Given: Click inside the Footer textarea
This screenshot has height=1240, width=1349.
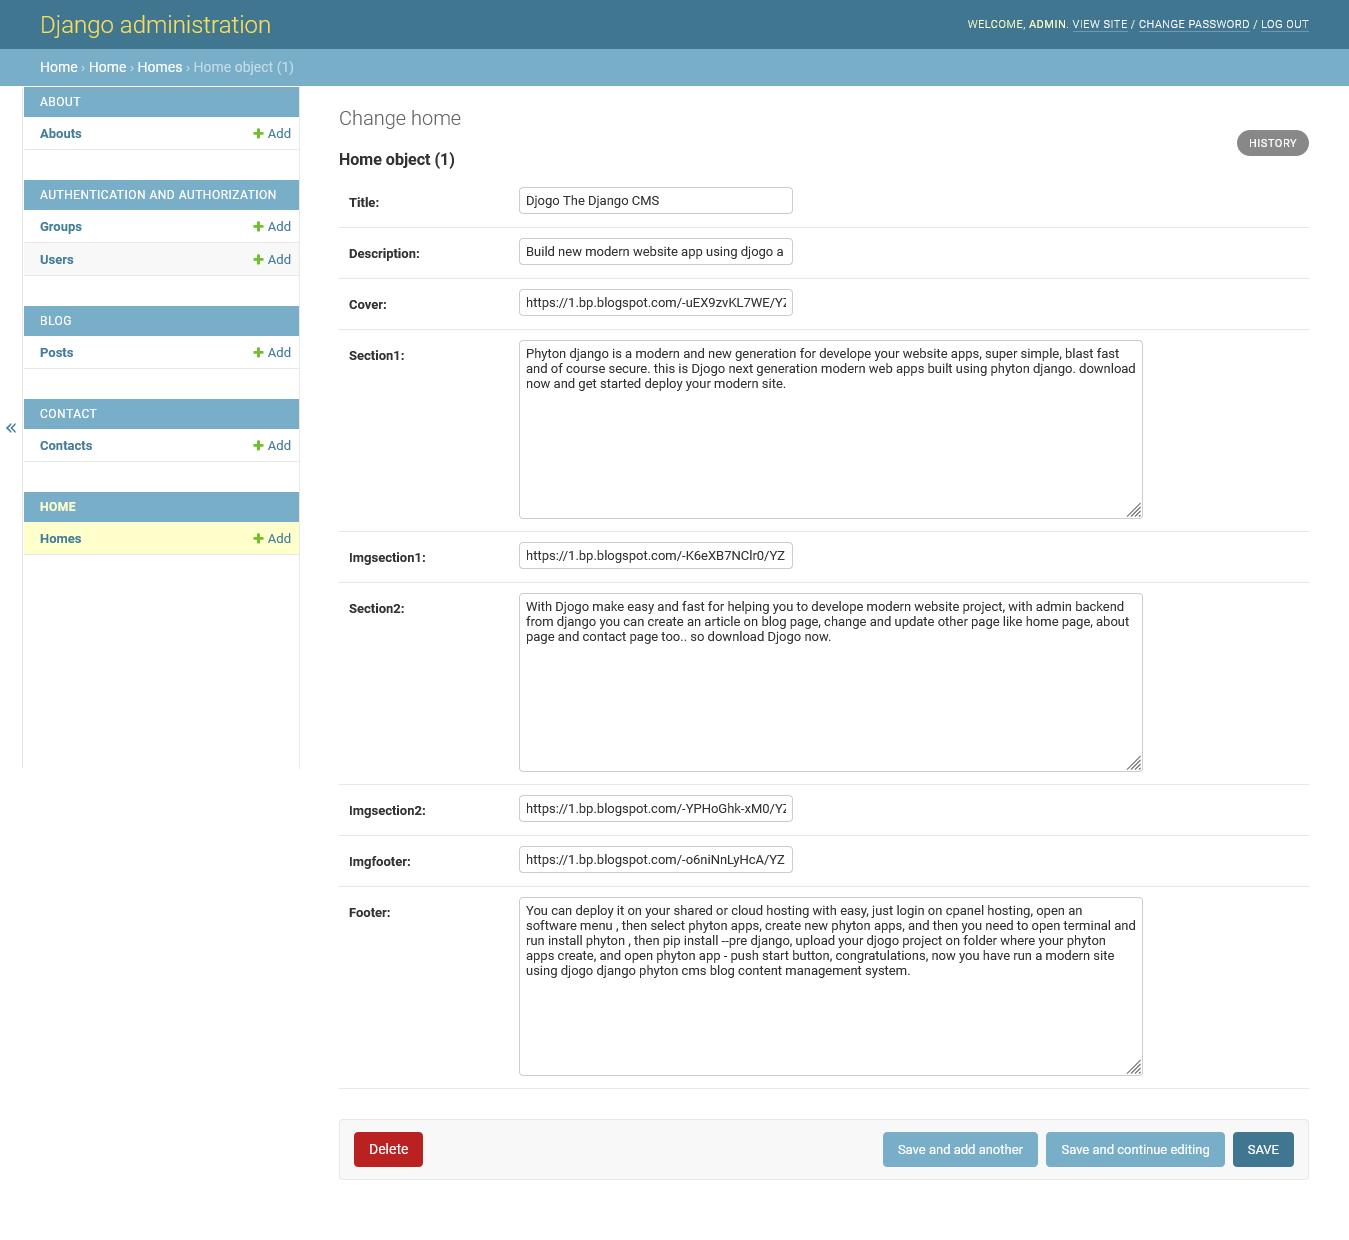Looking at the screenshot, I should [x=831, y=986].
